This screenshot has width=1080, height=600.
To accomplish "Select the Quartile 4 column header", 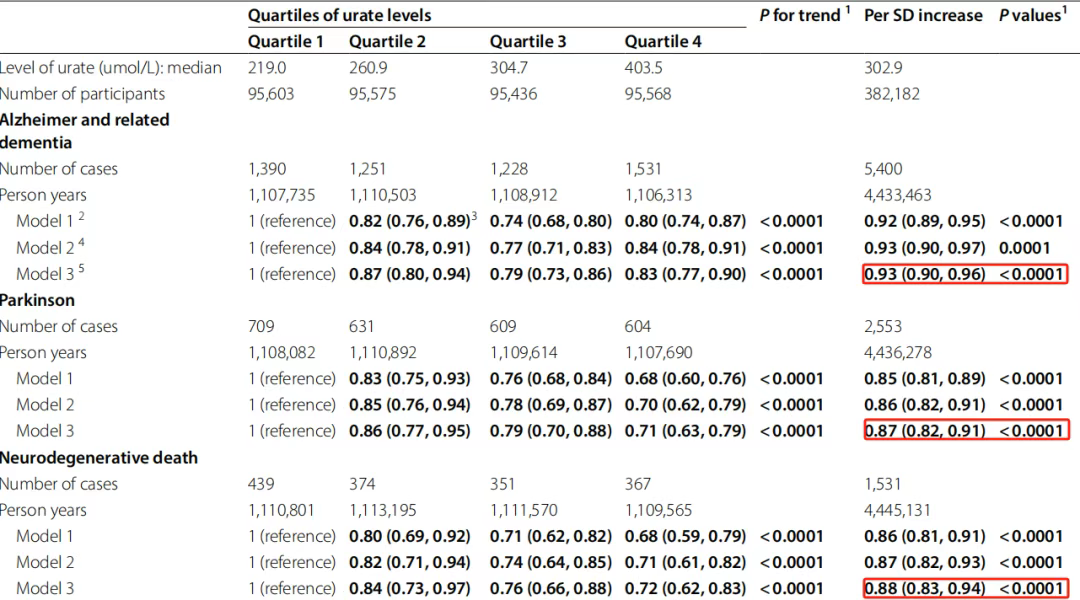I will click(x=663, y=41).
